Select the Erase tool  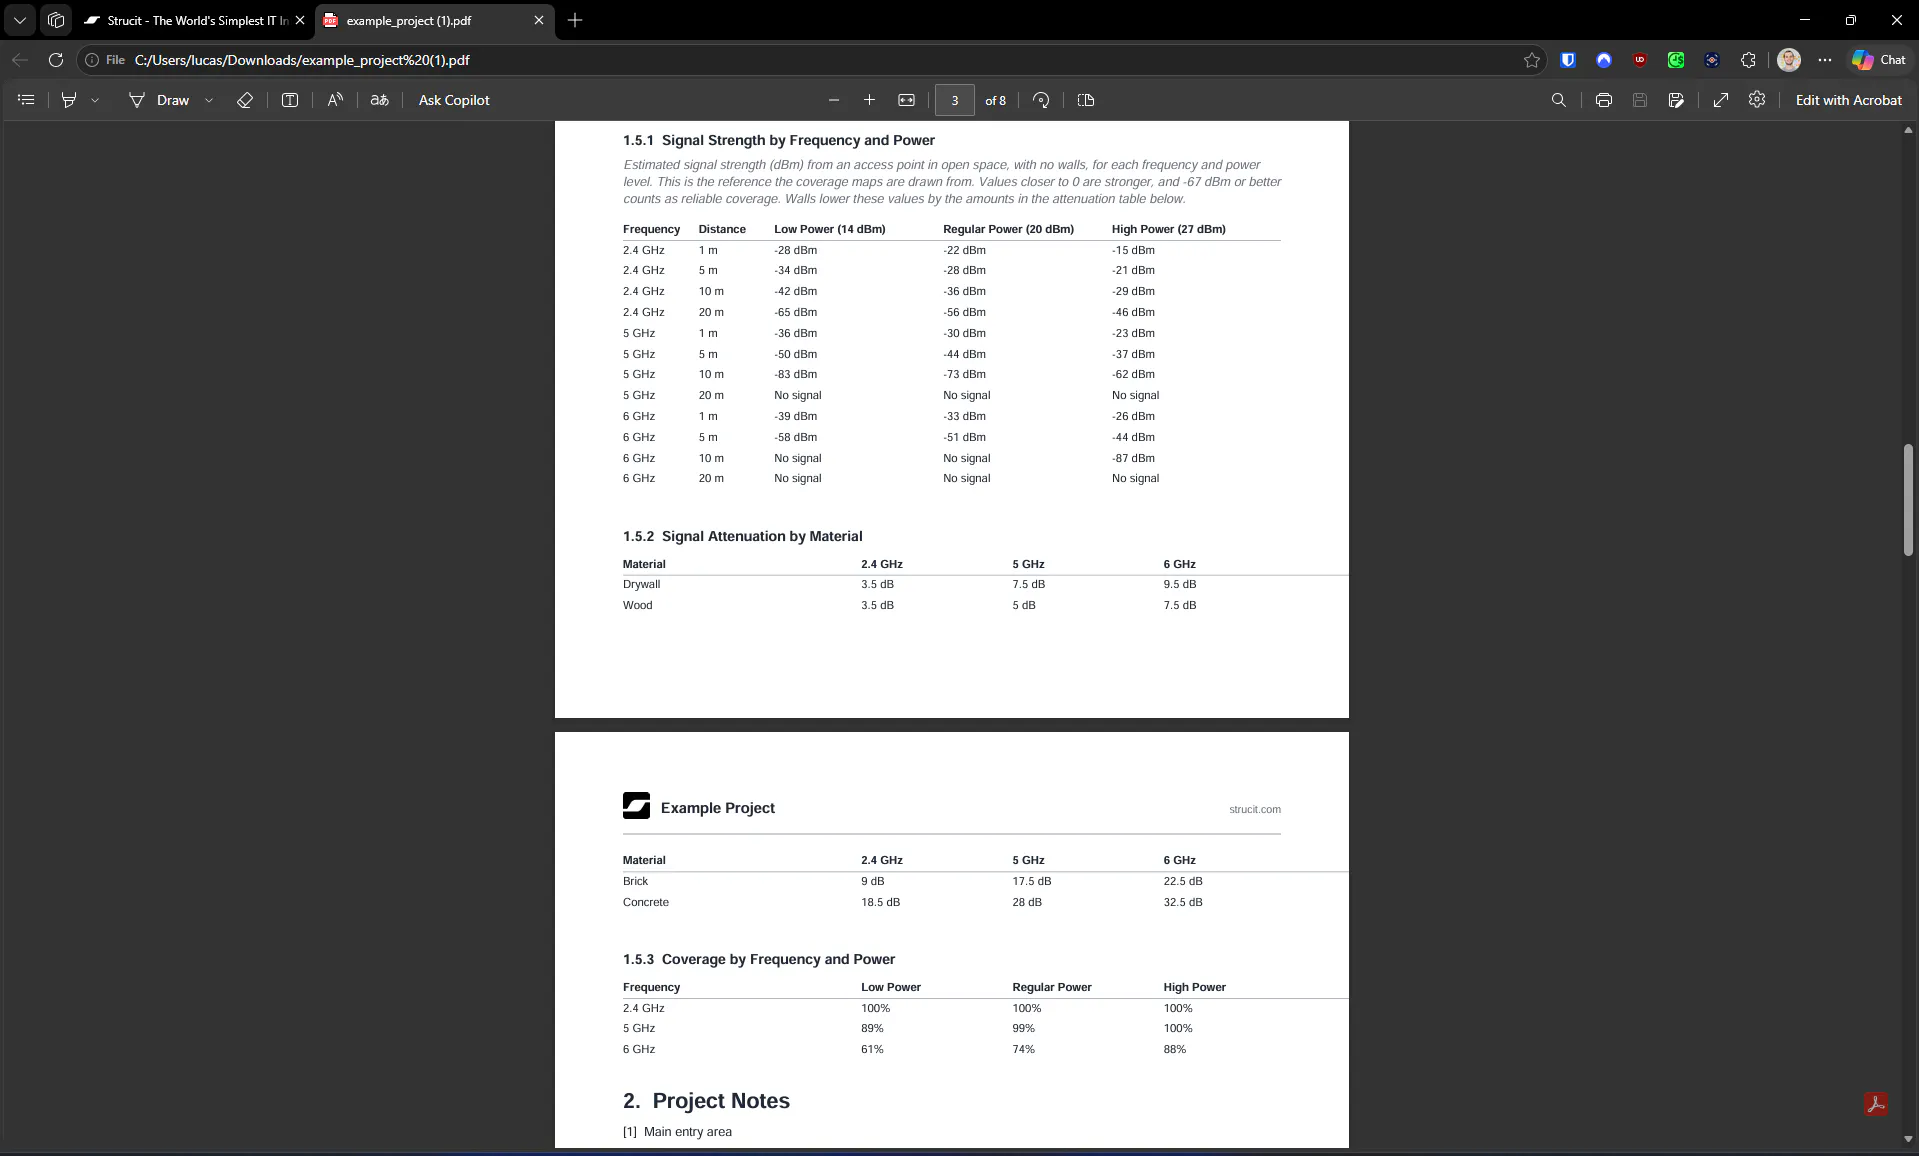tap(244, 100)
